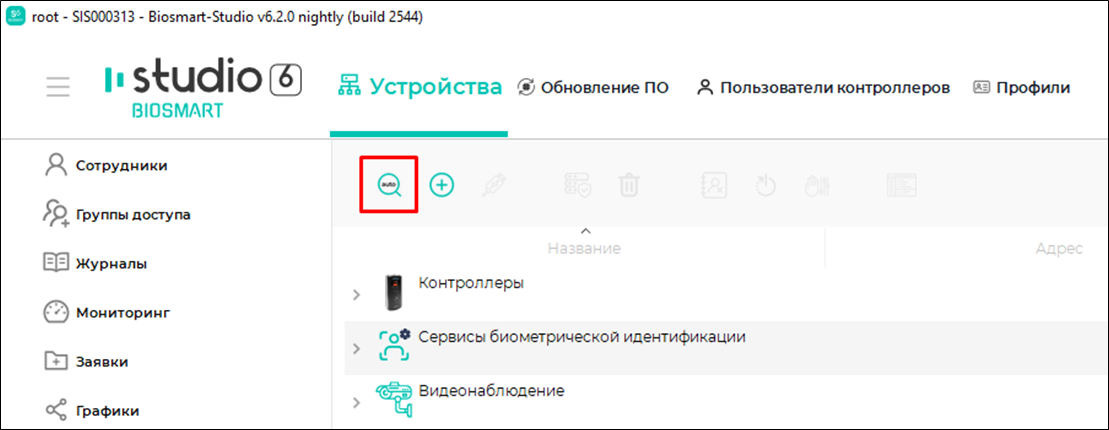Open the hamburger main menu
Viewport: 1109px width, 430px height.
[x=58, y=87]
